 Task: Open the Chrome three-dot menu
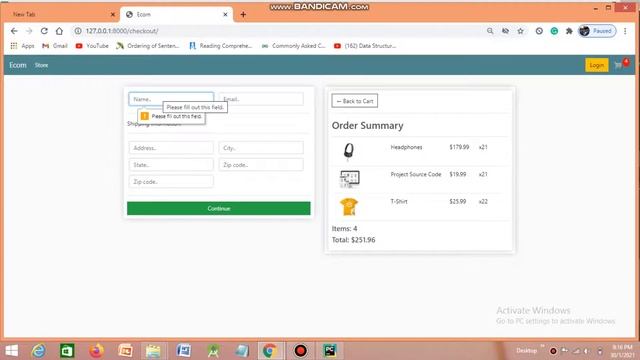click(625, 31)
